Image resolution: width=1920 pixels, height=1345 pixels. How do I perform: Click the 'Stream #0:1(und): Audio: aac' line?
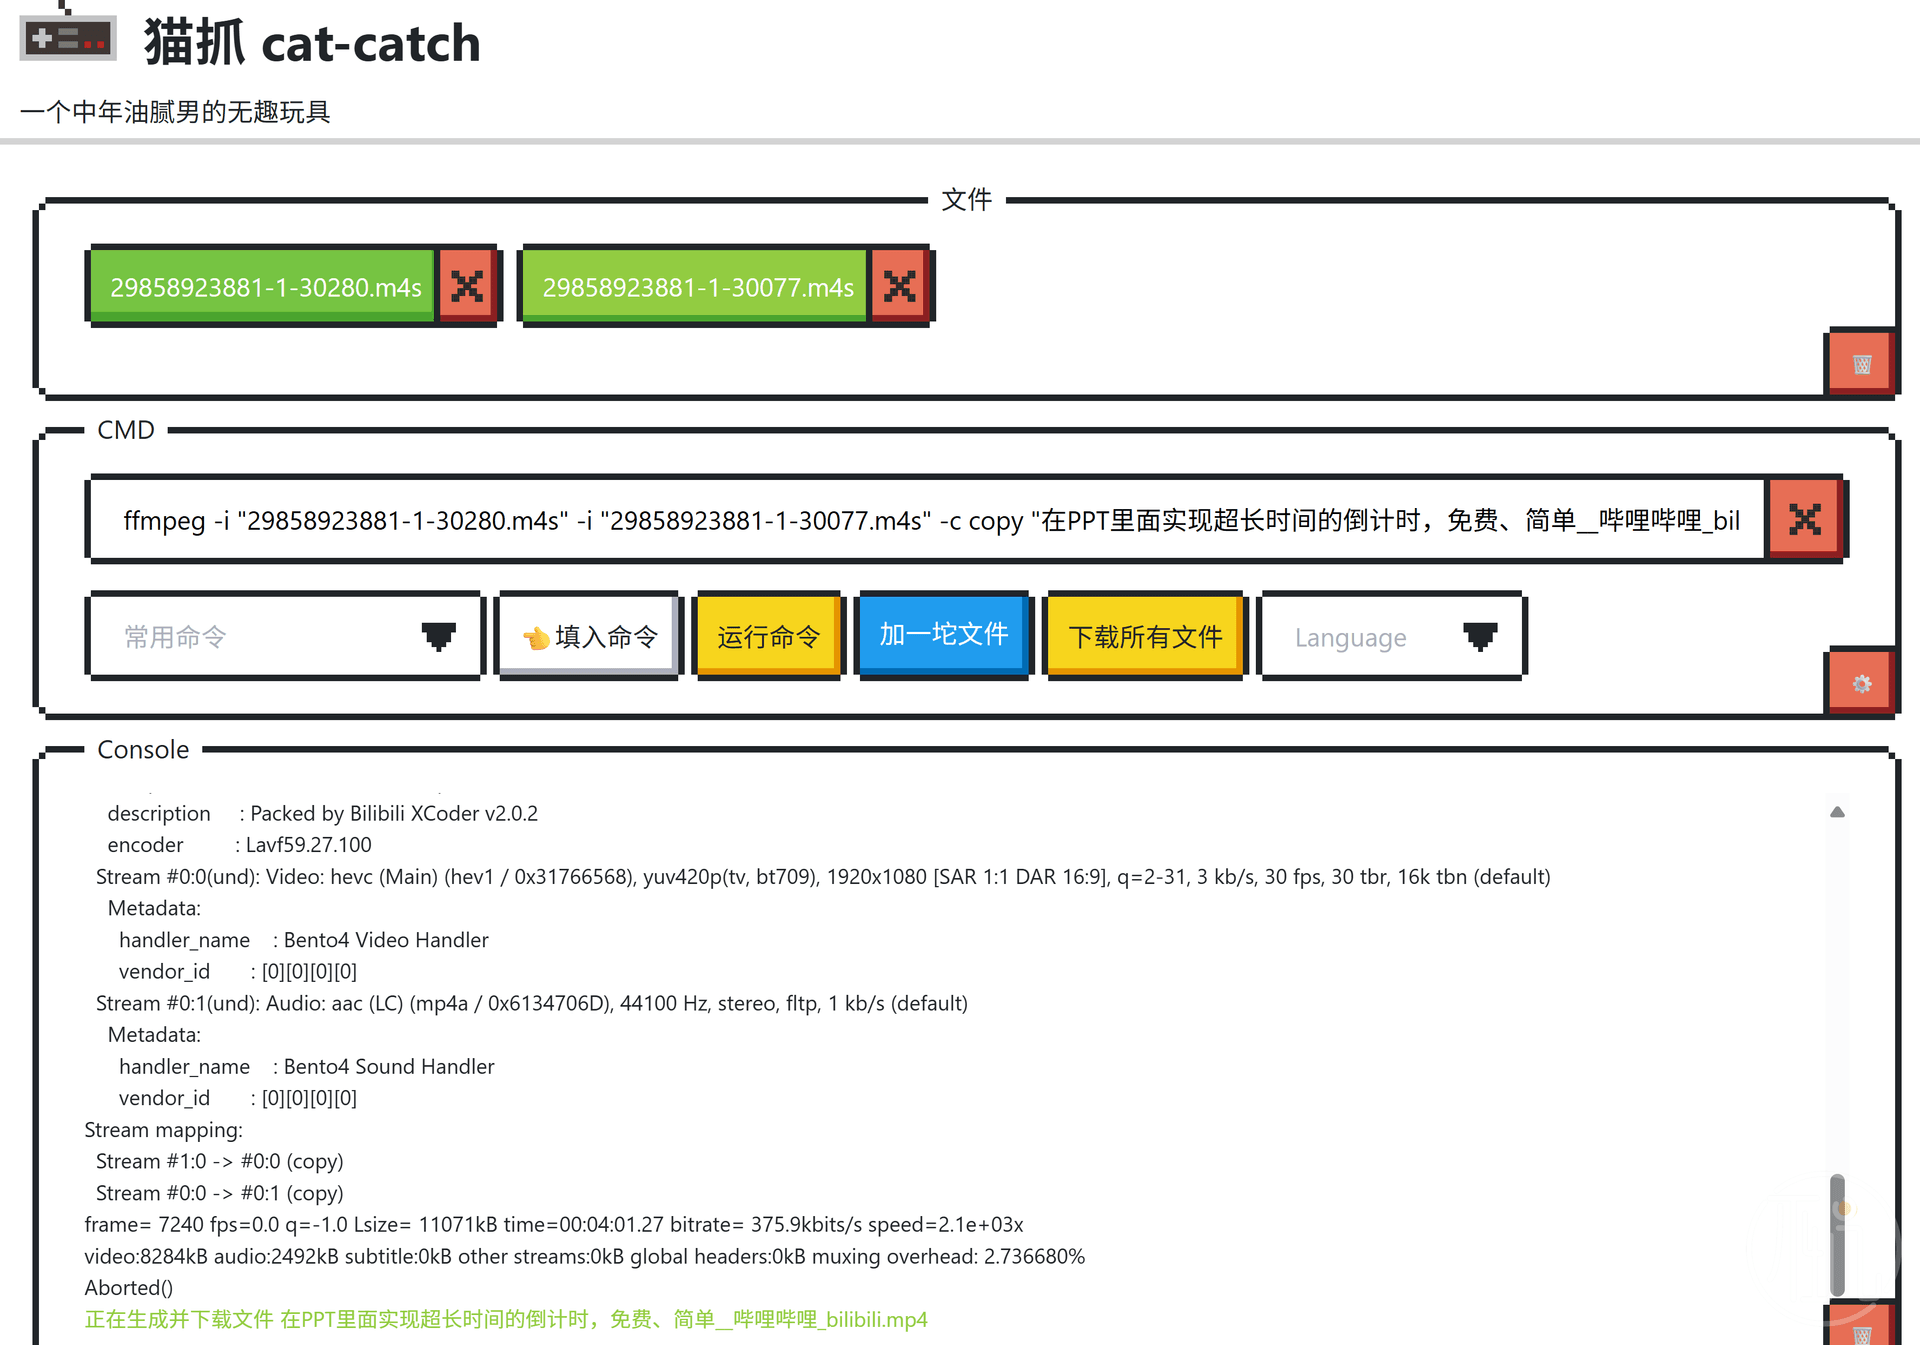point(531,1003)
